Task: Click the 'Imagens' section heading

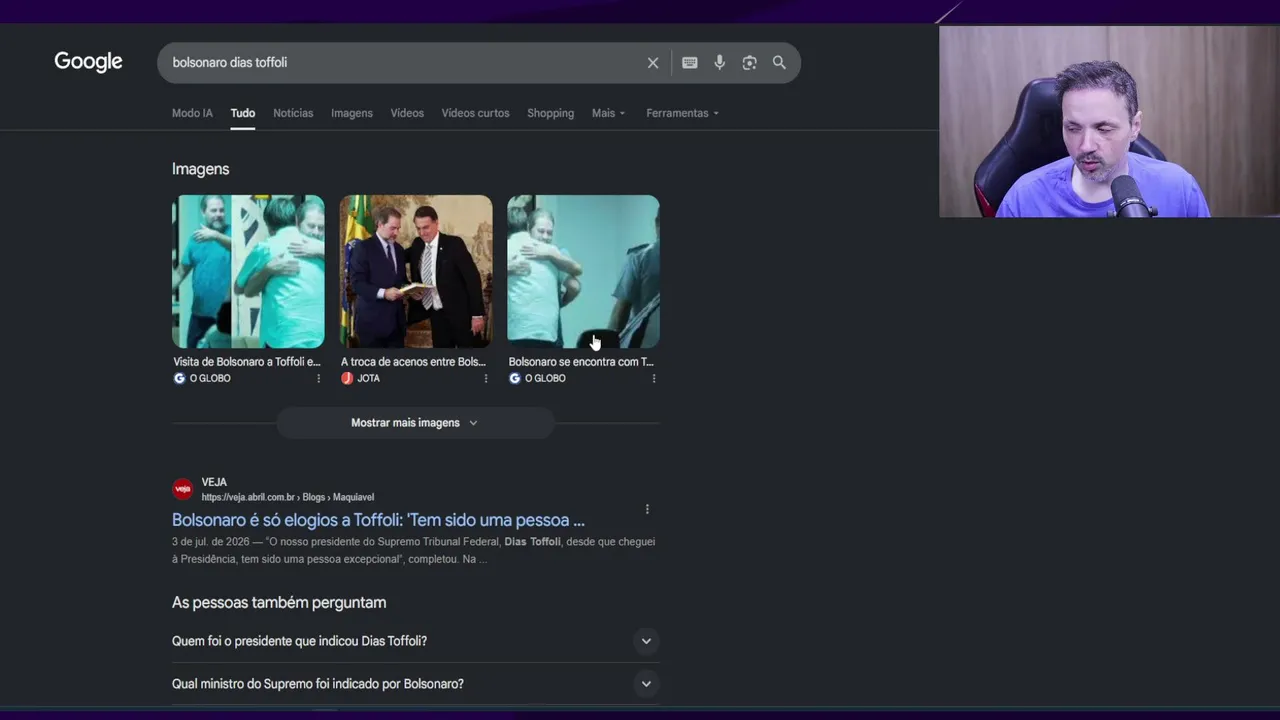Action: pos(200,169)
